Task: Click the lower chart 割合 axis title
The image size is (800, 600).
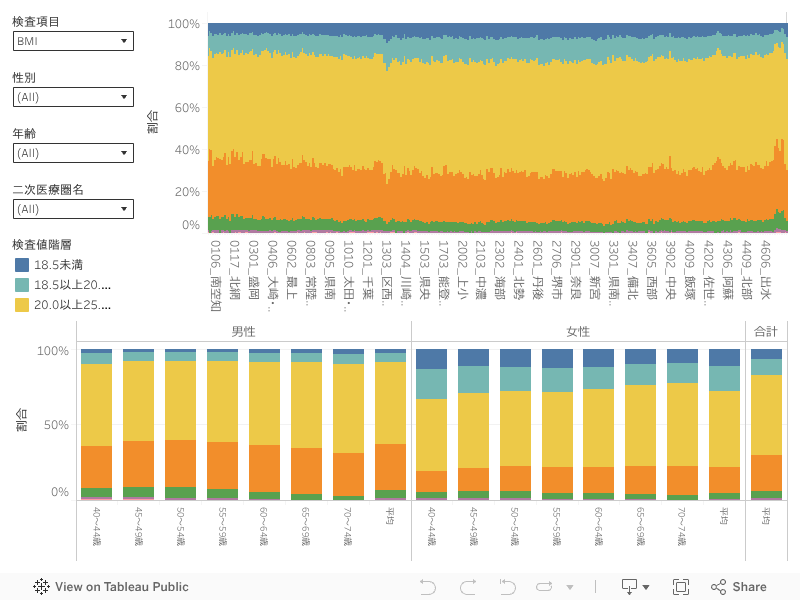Action: tap(21, 420)
